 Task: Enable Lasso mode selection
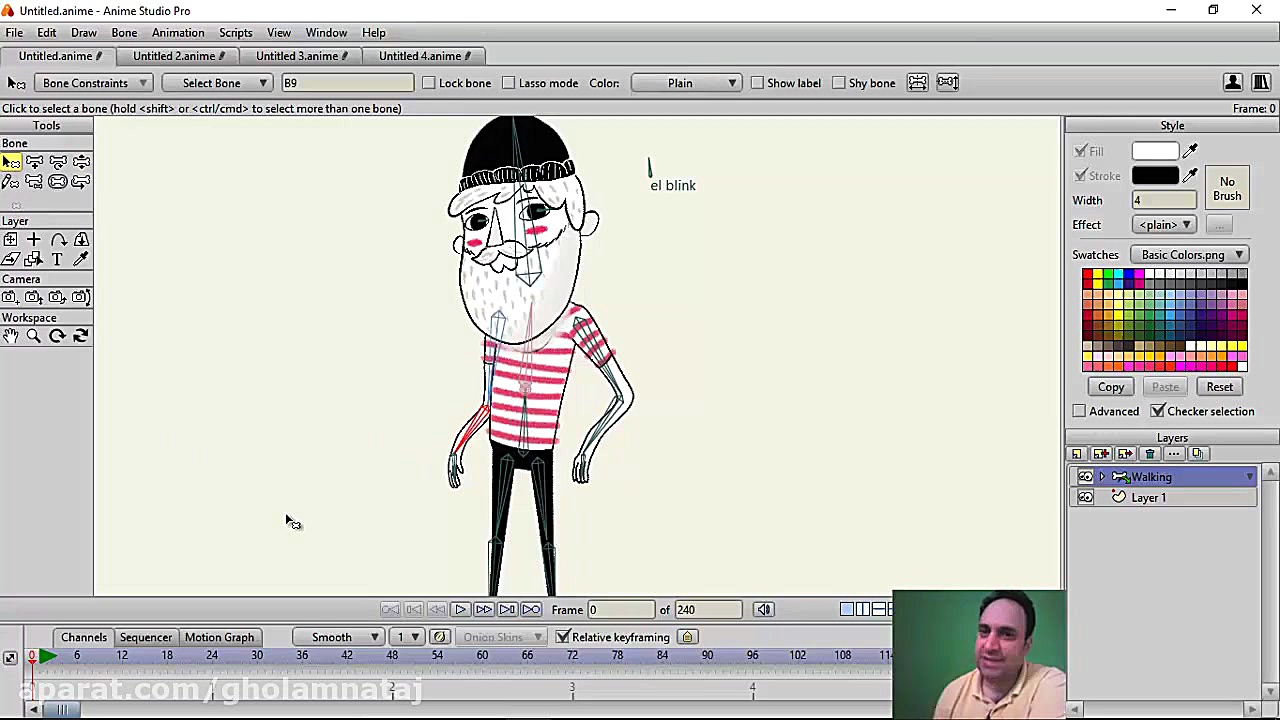point(509,83)
